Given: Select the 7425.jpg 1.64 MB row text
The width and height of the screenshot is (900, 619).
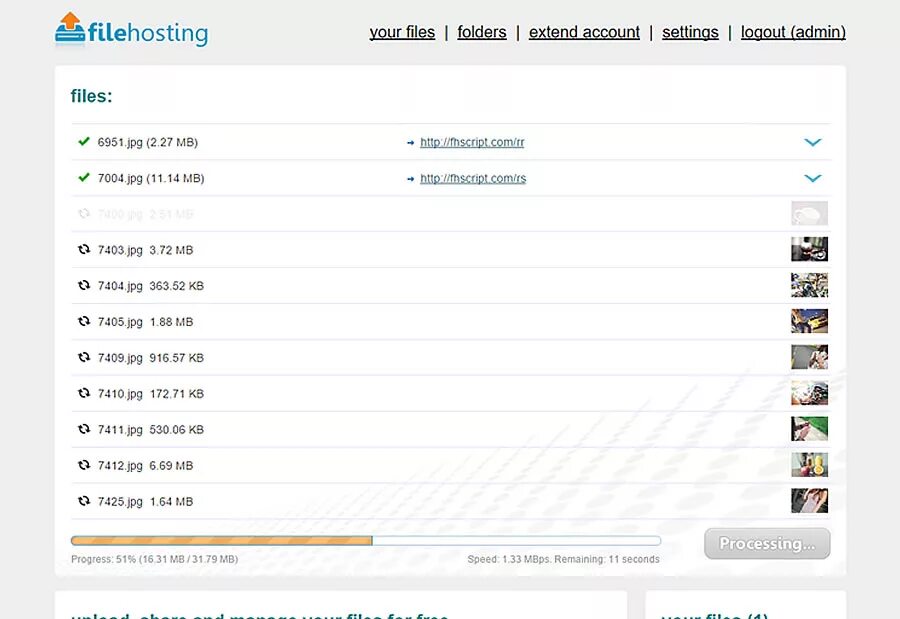Looking at the screenshot, I should pos(145,501).
